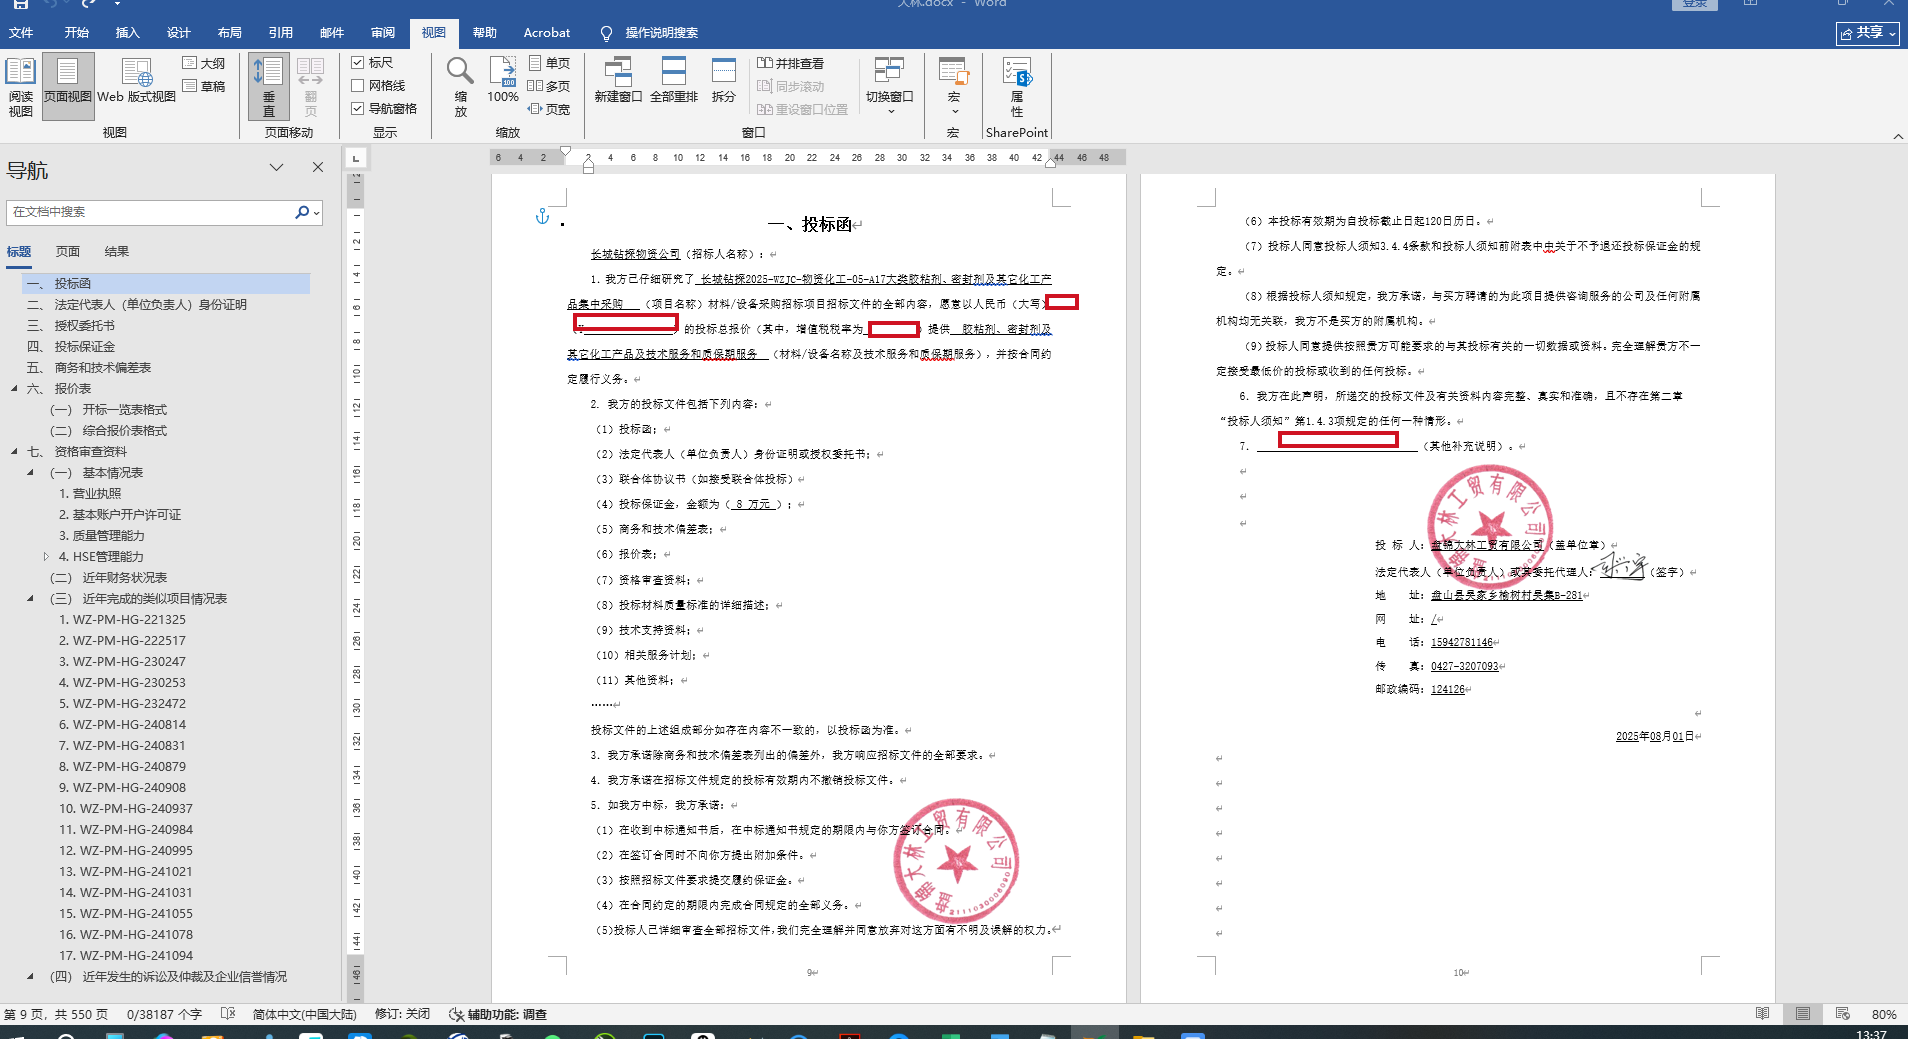Viewport: 1908px width, 1039px height.
Task: Expand the 4. HSE管理能力 heading
Action: [46, 556]
